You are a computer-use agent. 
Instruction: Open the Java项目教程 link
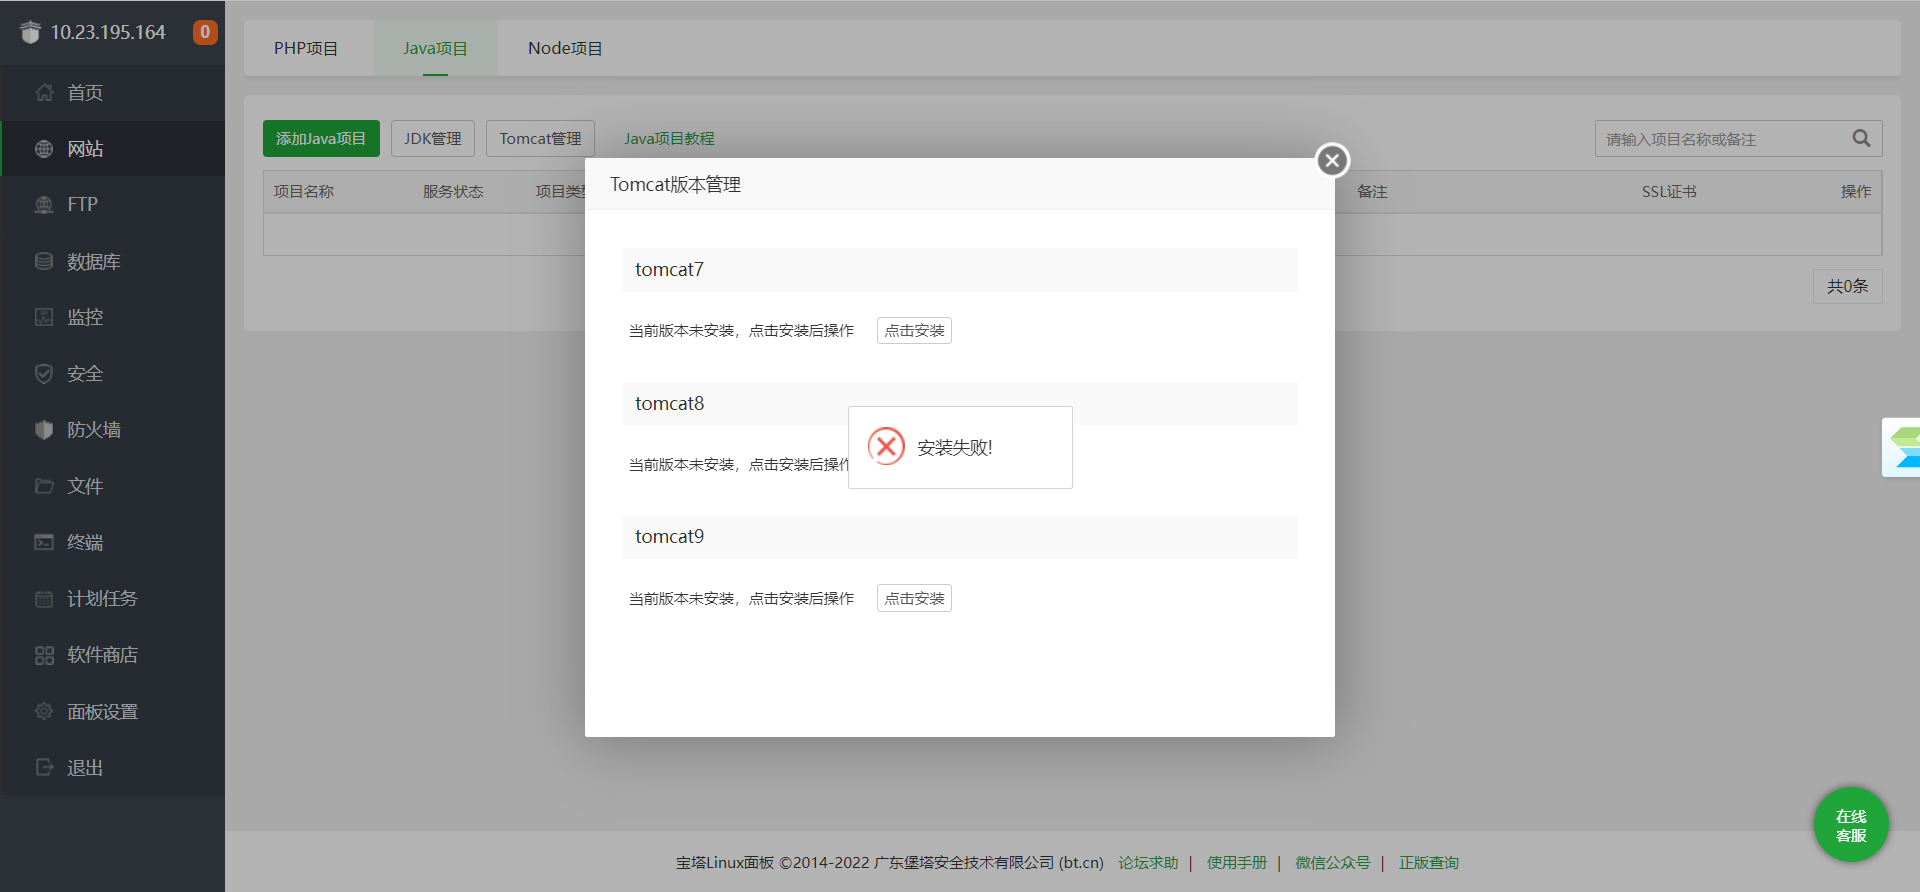pyautogui.click(x=669, y=139)
